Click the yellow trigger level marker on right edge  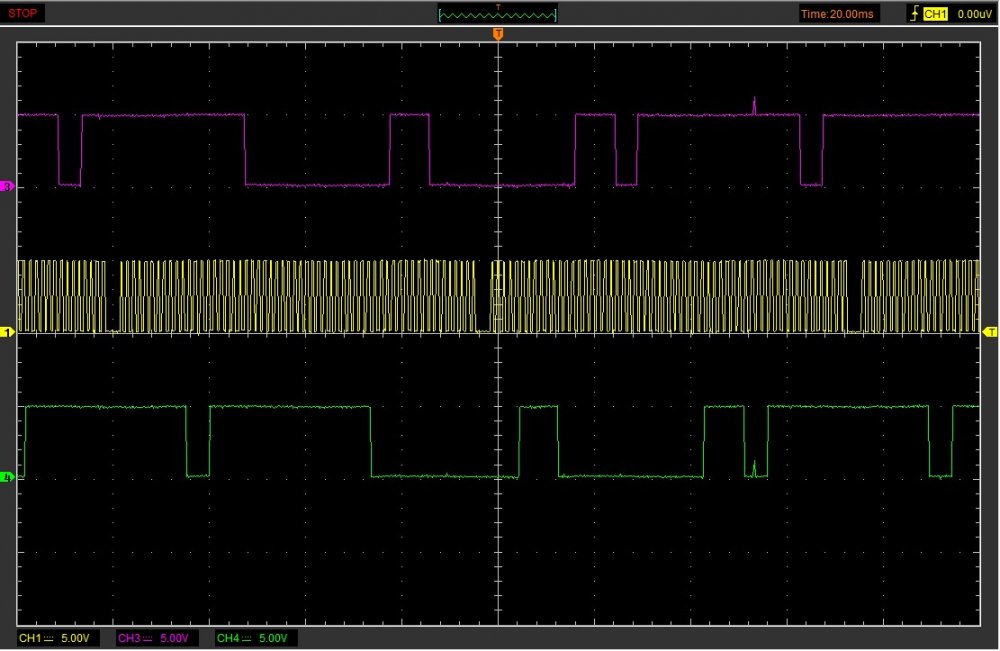coord(991,331)
